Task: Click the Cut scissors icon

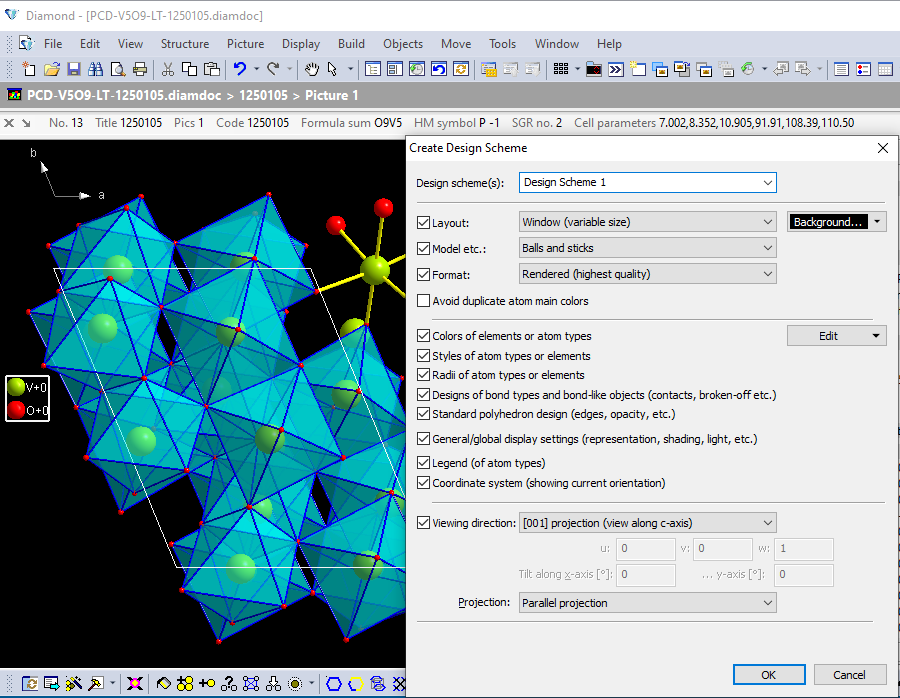Action: pyautogui.click(x=167, y=69)
